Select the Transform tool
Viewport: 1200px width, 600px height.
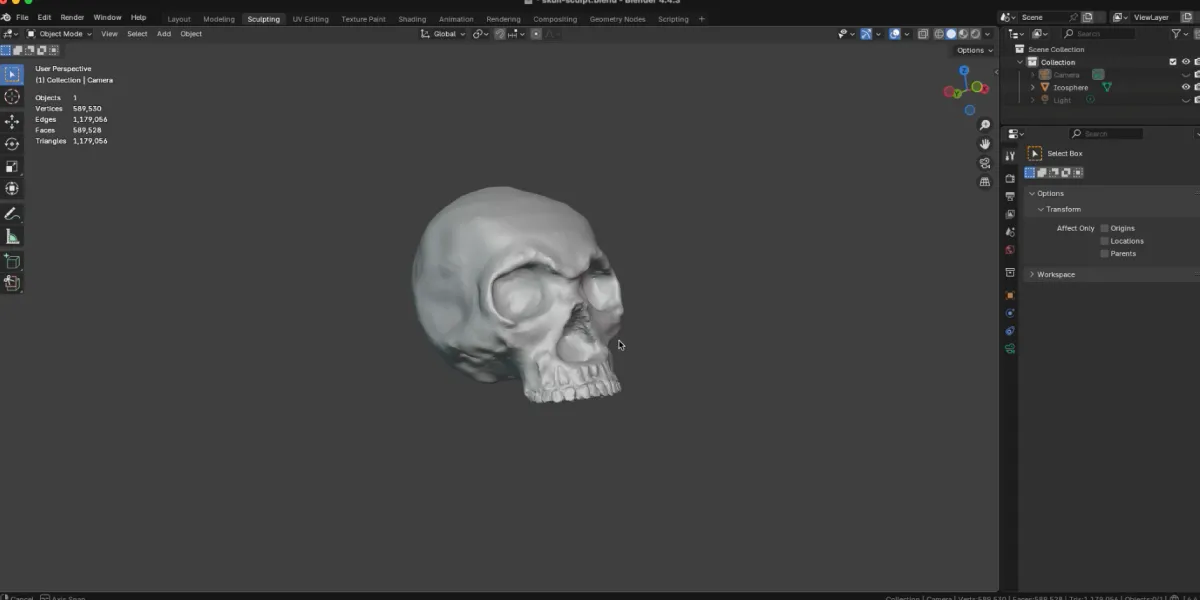pos(12,188)
